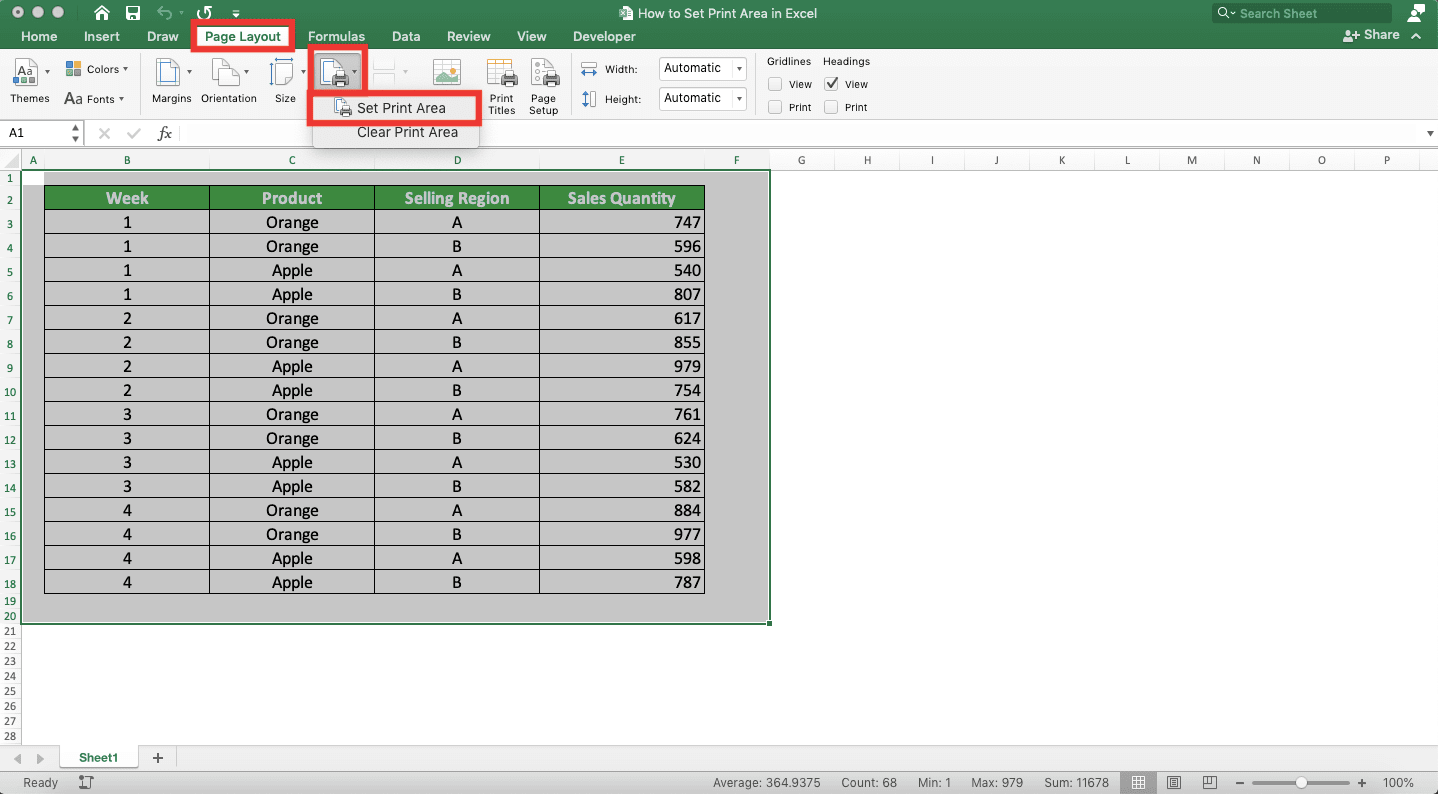Select column G header
1438x794 pixels.
[x=802, y=160]
